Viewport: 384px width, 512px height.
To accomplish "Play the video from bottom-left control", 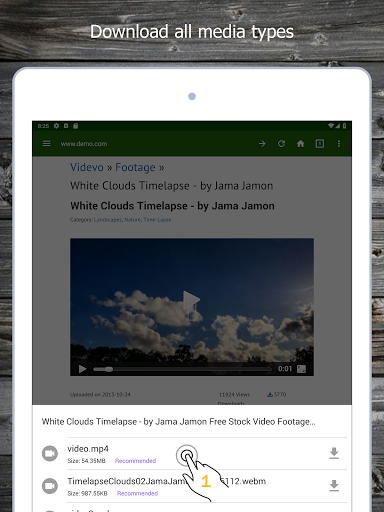I will [x=82, y=369].
